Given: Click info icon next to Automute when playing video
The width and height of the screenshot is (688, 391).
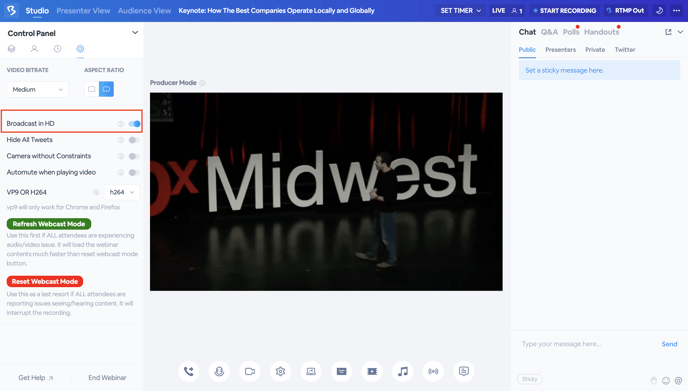Looking at the screenshot, I should click(x=121, y=172).
